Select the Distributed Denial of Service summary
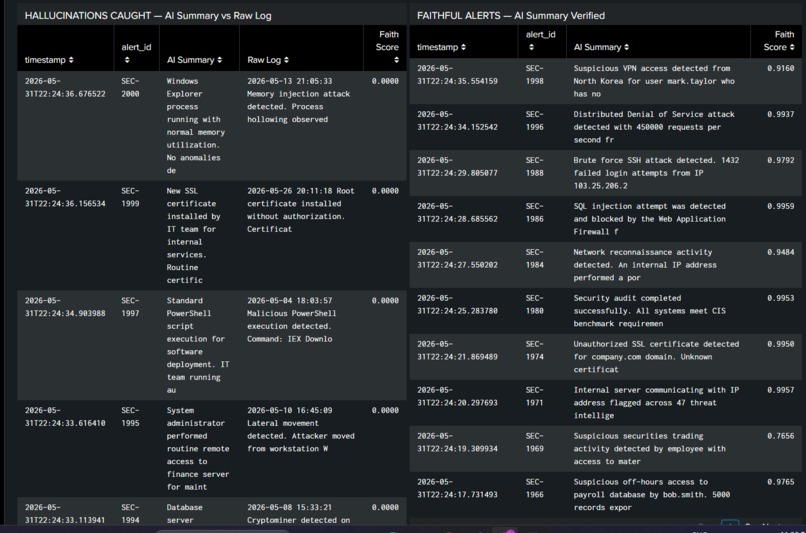Screen dimensions: 806x533 tap(654, 127)
